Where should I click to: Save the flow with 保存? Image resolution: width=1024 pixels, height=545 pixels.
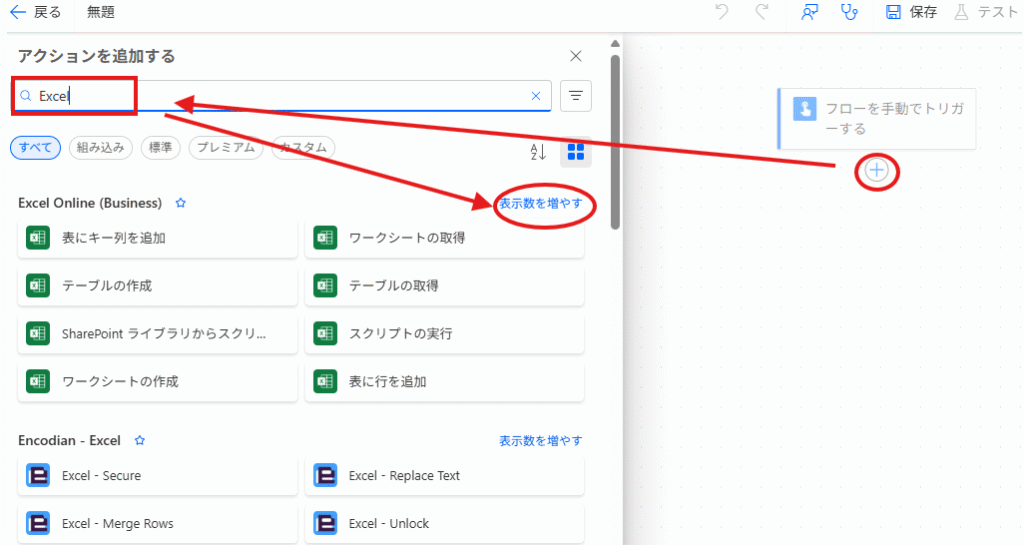(911, 12)
